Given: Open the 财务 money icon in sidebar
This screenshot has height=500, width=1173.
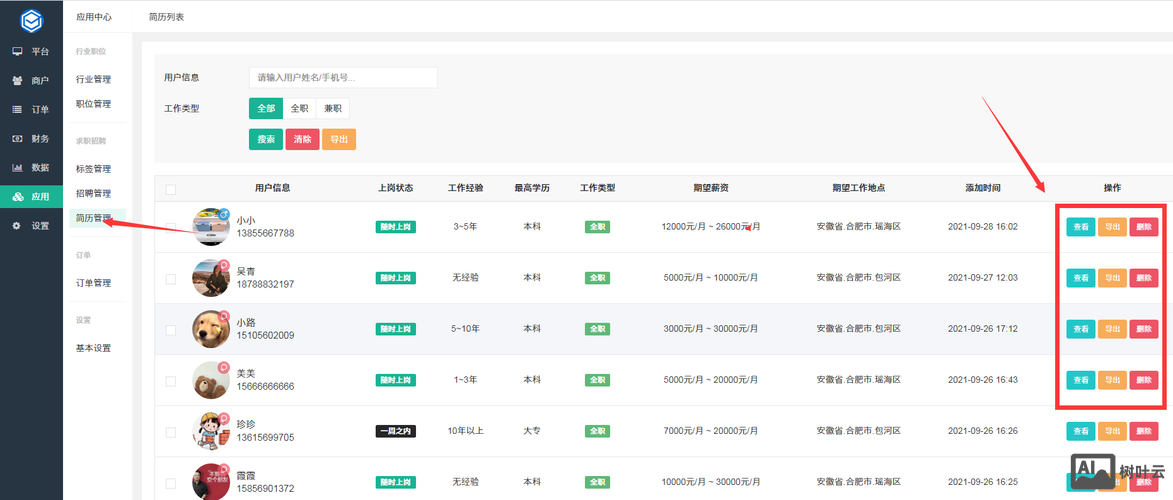Looking at the screenshot, I should tap(17, 138).
